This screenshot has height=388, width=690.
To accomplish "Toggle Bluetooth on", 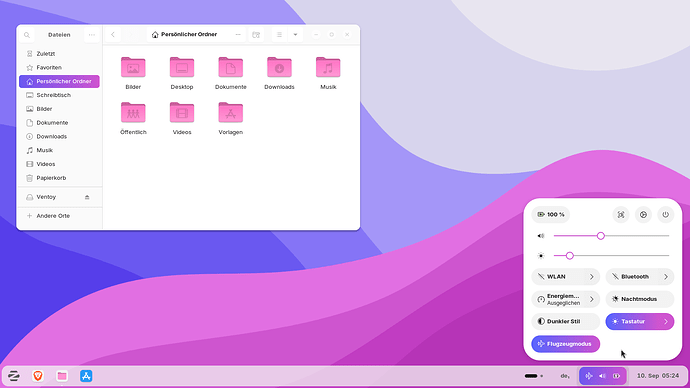I will (632, 277).
